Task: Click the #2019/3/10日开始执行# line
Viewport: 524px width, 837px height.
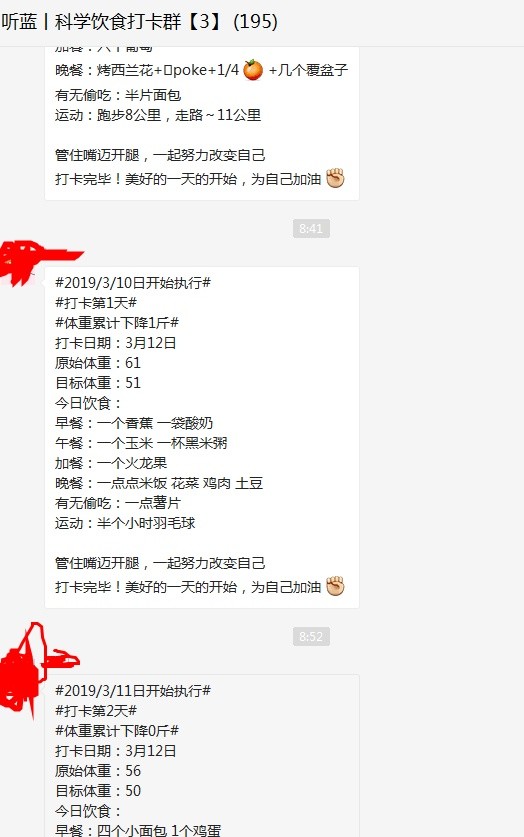Action: pos(133,282)
